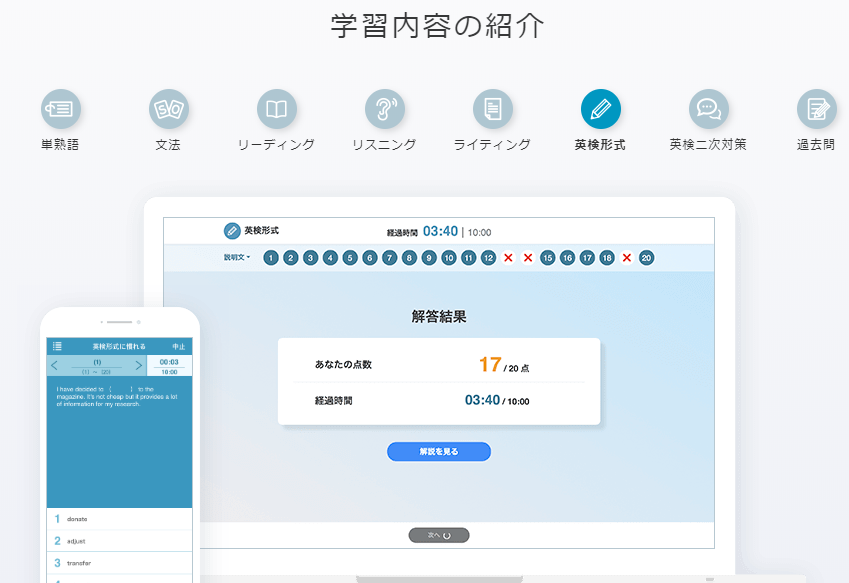This screenshot has width=849, height=583.
Task: Tap 中止 on the phone screen
Action: (179, 346)
